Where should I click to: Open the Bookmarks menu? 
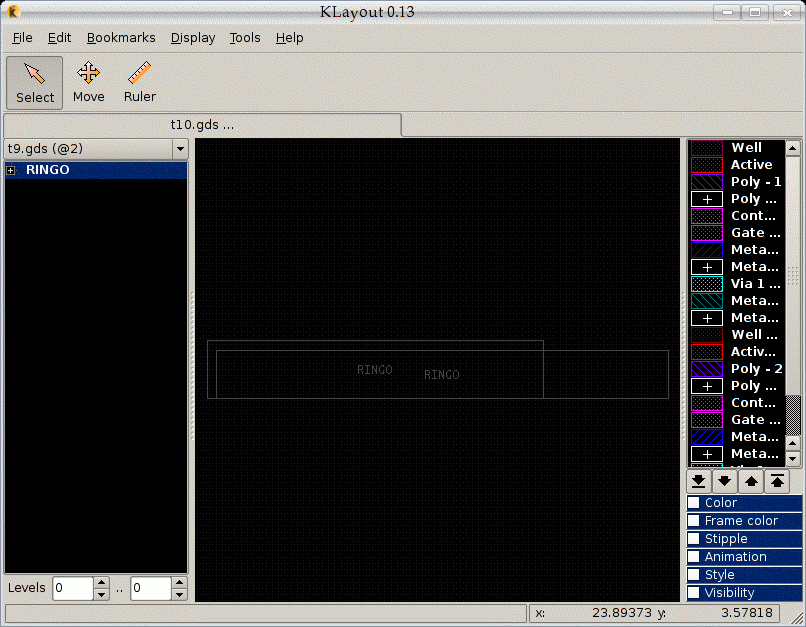(121, 38)
